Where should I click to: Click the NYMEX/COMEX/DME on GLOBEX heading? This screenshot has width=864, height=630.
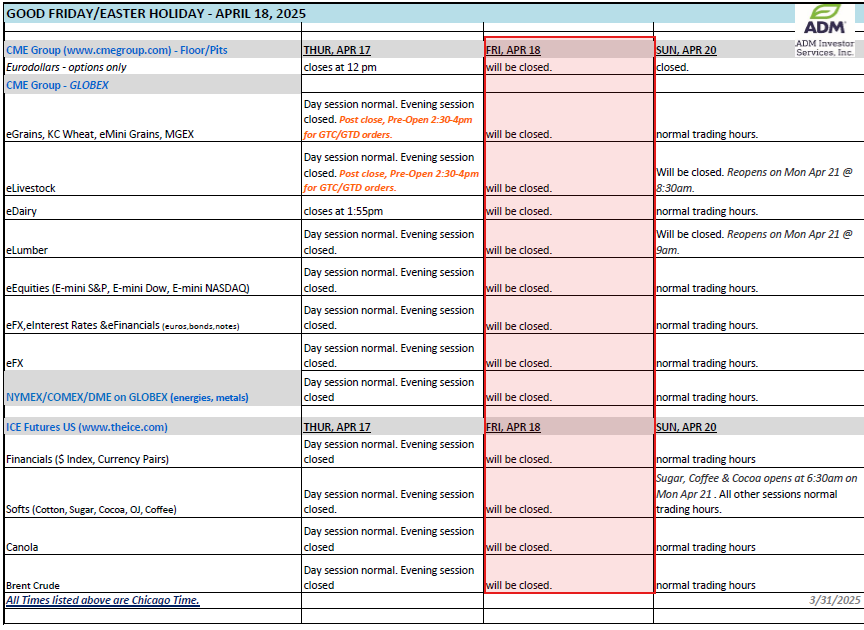click(127, 397)
